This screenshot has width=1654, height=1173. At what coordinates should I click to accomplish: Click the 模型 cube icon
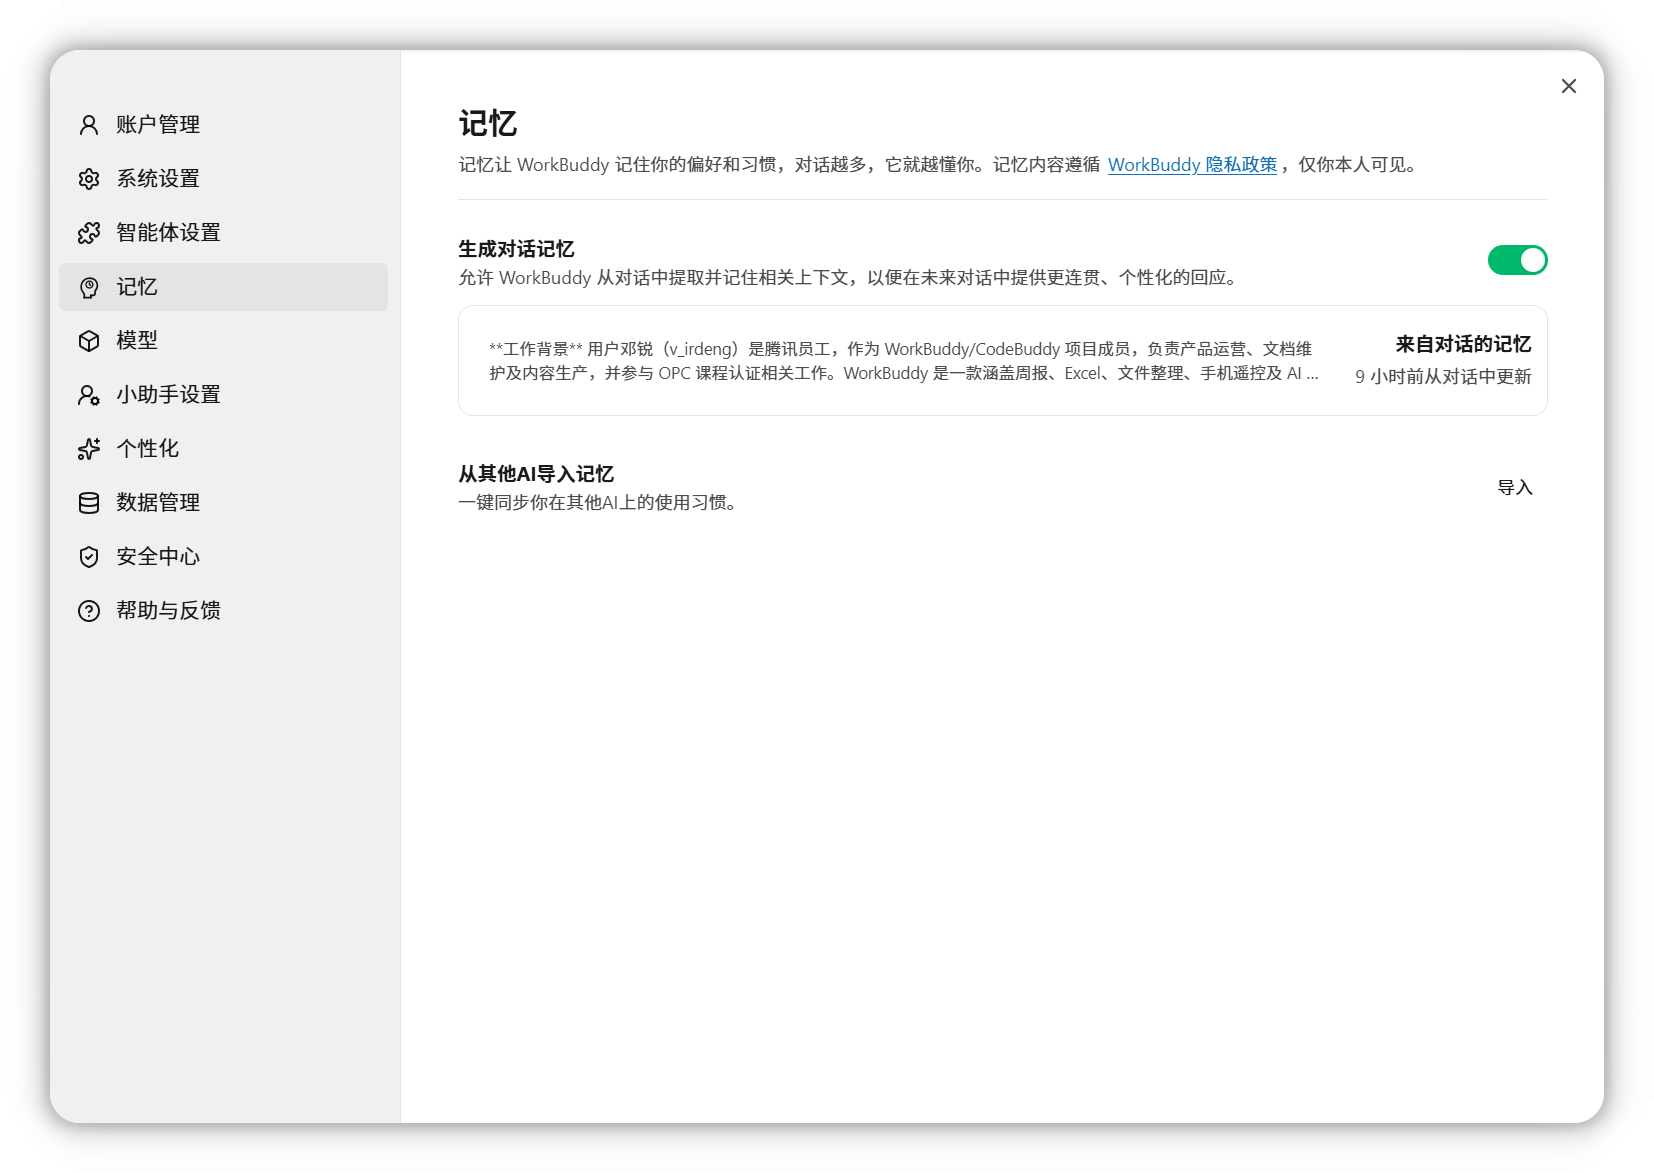(89, 341)
